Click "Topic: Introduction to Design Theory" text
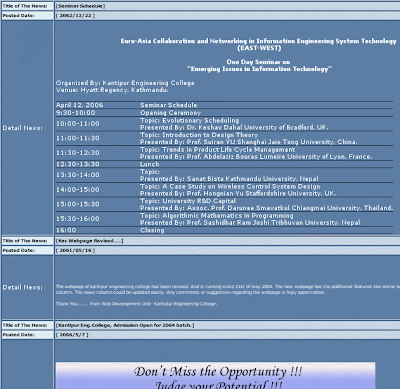This screenshot has width=400, height=389. tap(199, 135)
